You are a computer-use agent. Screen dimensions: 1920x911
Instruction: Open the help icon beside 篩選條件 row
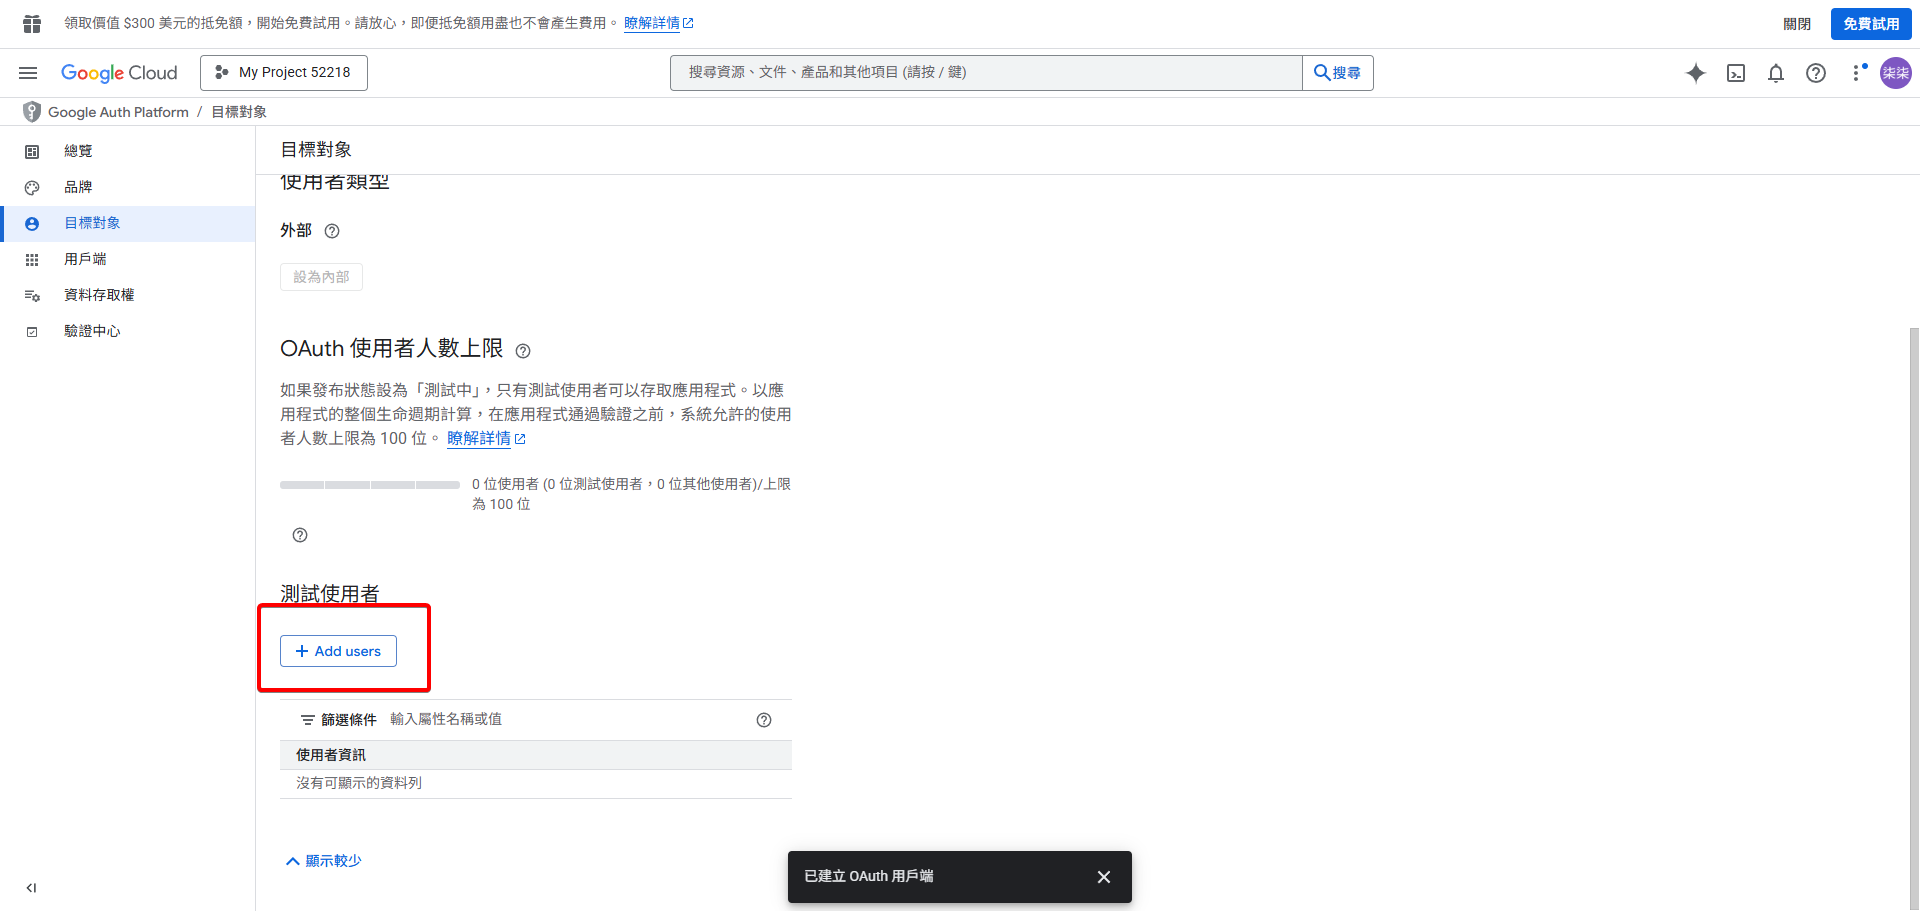(764, 719)
